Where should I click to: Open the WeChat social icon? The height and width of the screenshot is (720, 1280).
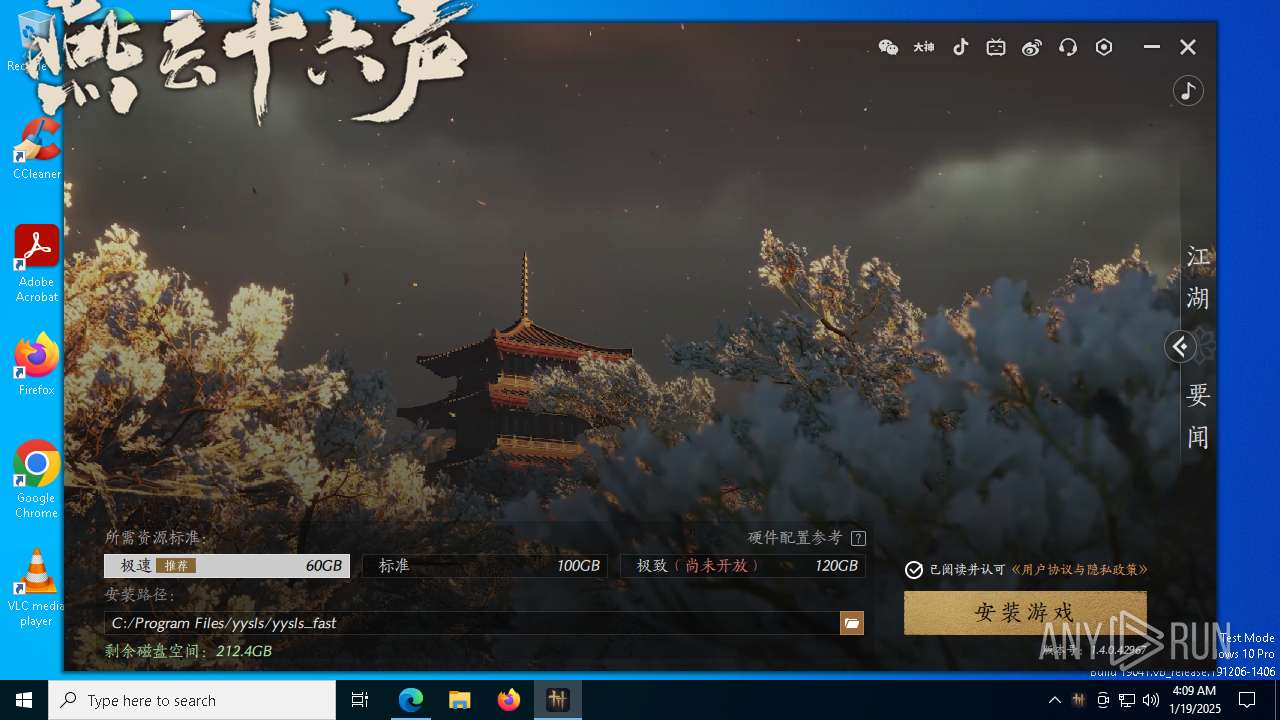pyautogui.click(x=888, y=47)
